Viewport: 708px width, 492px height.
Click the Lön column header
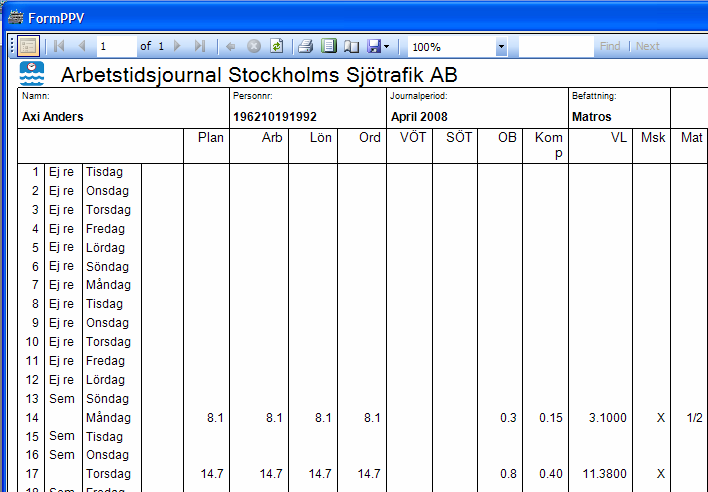(321, 138)
